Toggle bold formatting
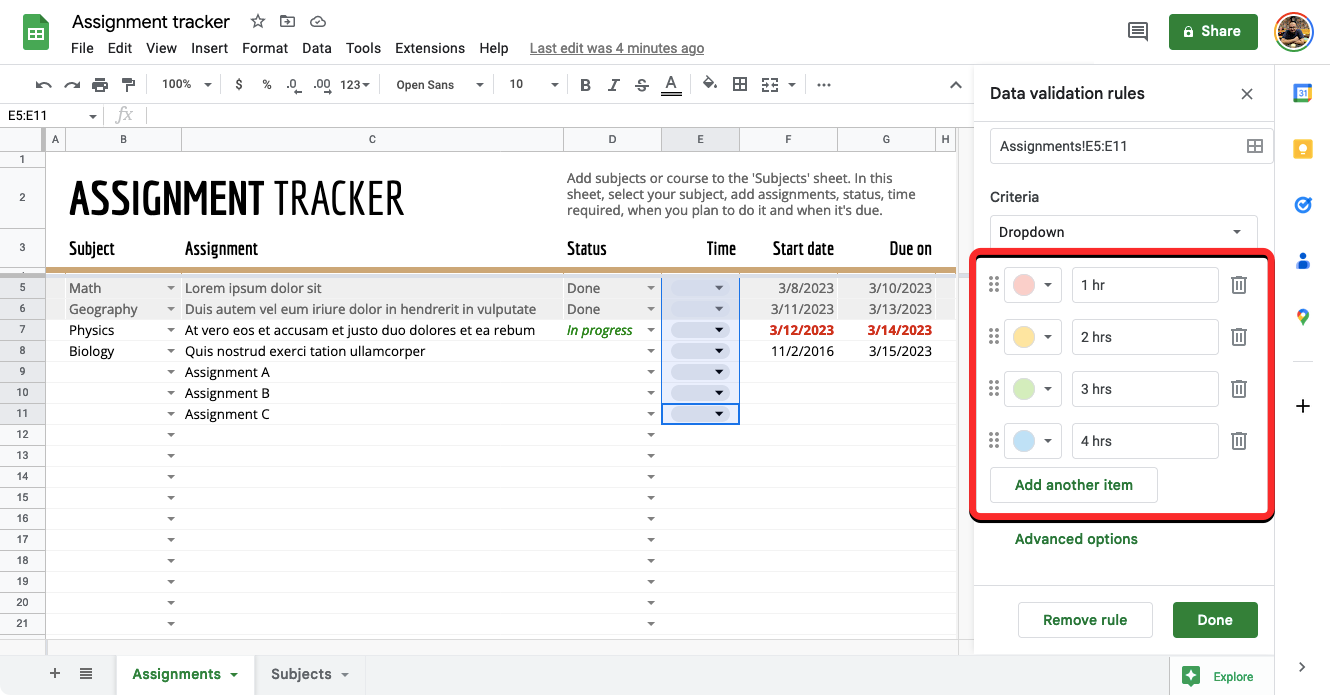 tap(586, 85)
